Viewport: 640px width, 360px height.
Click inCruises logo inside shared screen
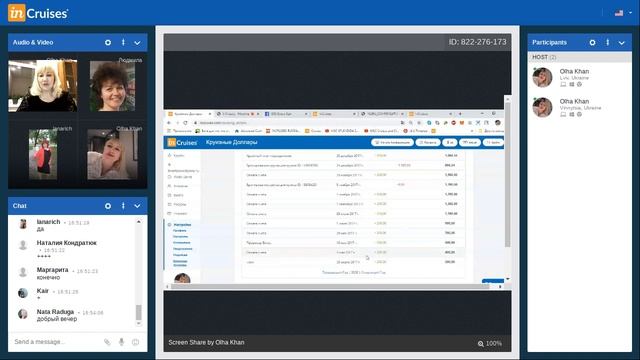click(182, 142)
